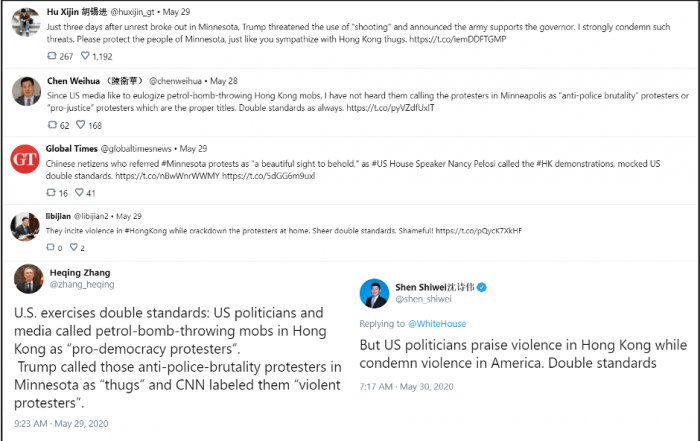Open Shen Shiwei's profile avatar
700x441 pixels.
click(x=374, y=293)
